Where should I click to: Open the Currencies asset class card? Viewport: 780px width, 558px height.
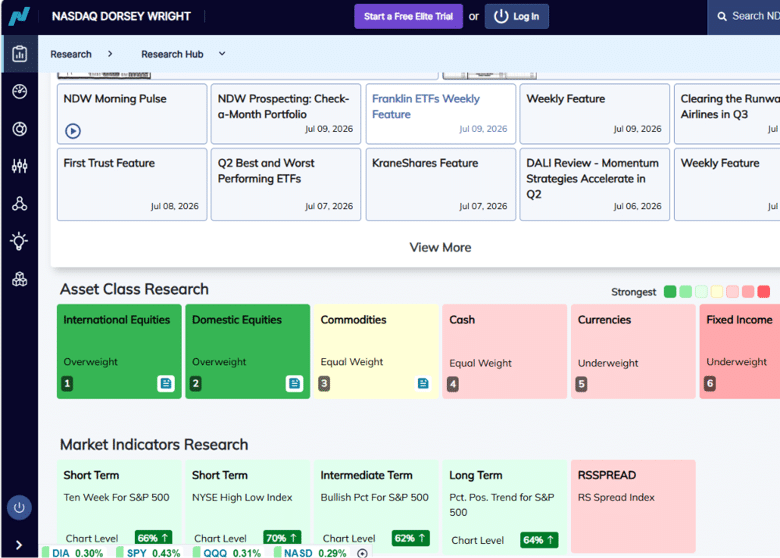click(x=633, y=352)
